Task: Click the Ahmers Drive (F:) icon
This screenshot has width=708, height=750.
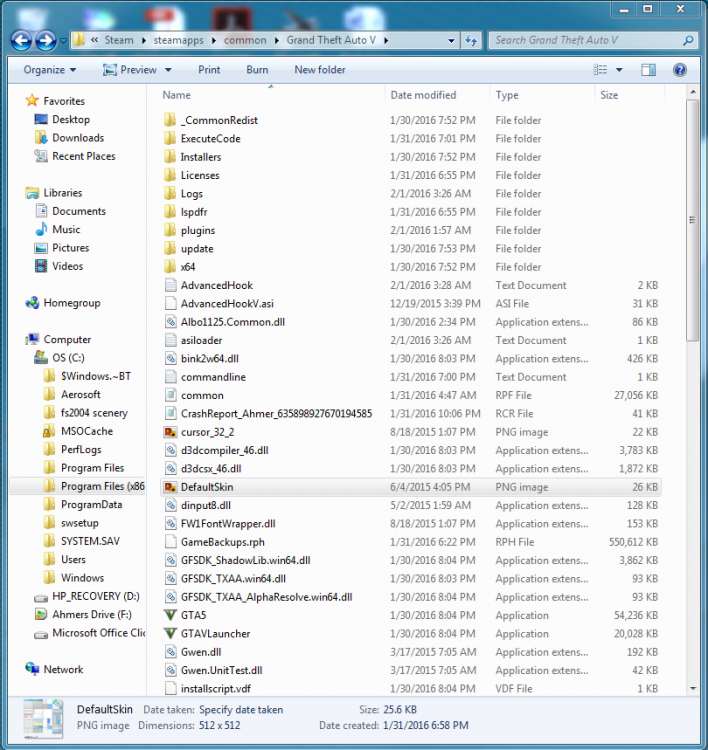Action: pos(41,614)
